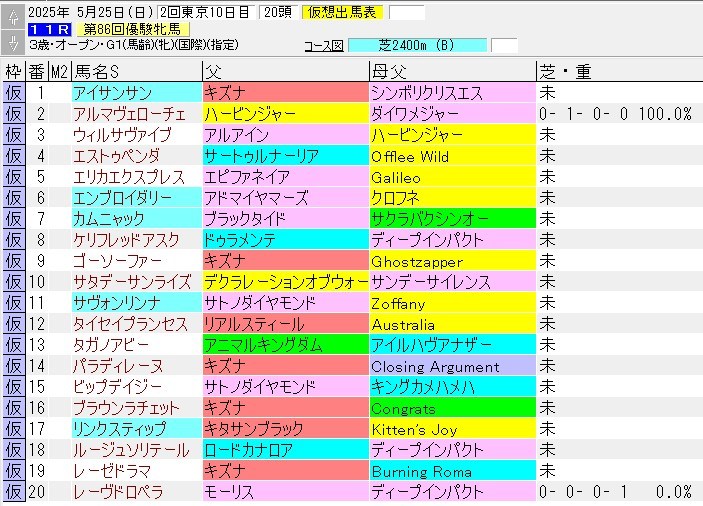Select horse ケリフレッドアスク
Image resolution: width=703 pixels, height=506 pixels.
pyautogui.click(x=137, y=240)
